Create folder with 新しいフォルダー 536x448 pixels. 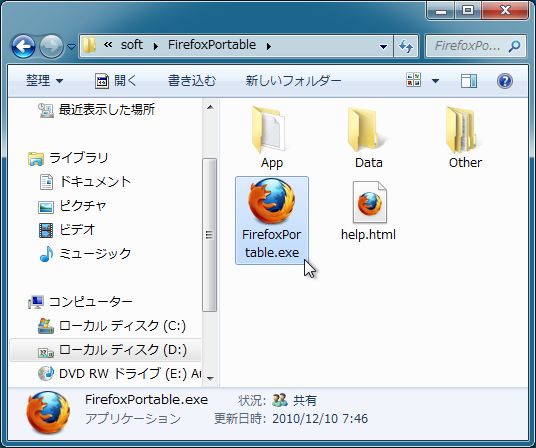click(x=293, y=81)
